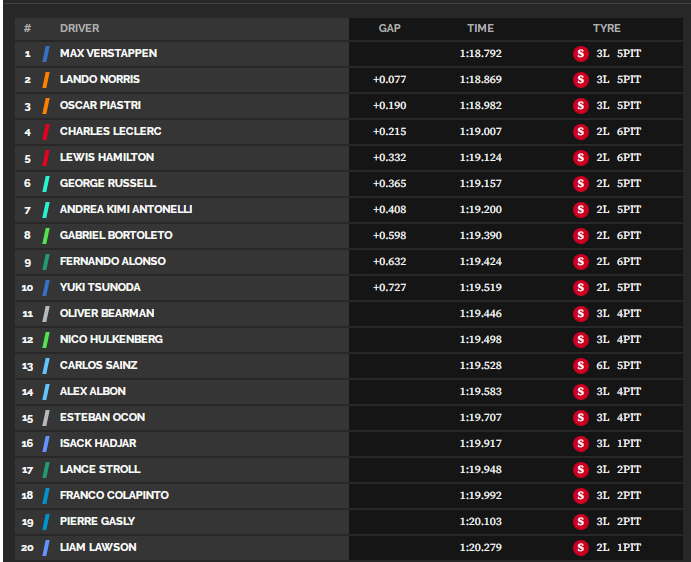The image size is (691, 562).
Task: Click Max Verstappen's blue team color stripe
Action: pyautogui.click(x=46, y=54)
